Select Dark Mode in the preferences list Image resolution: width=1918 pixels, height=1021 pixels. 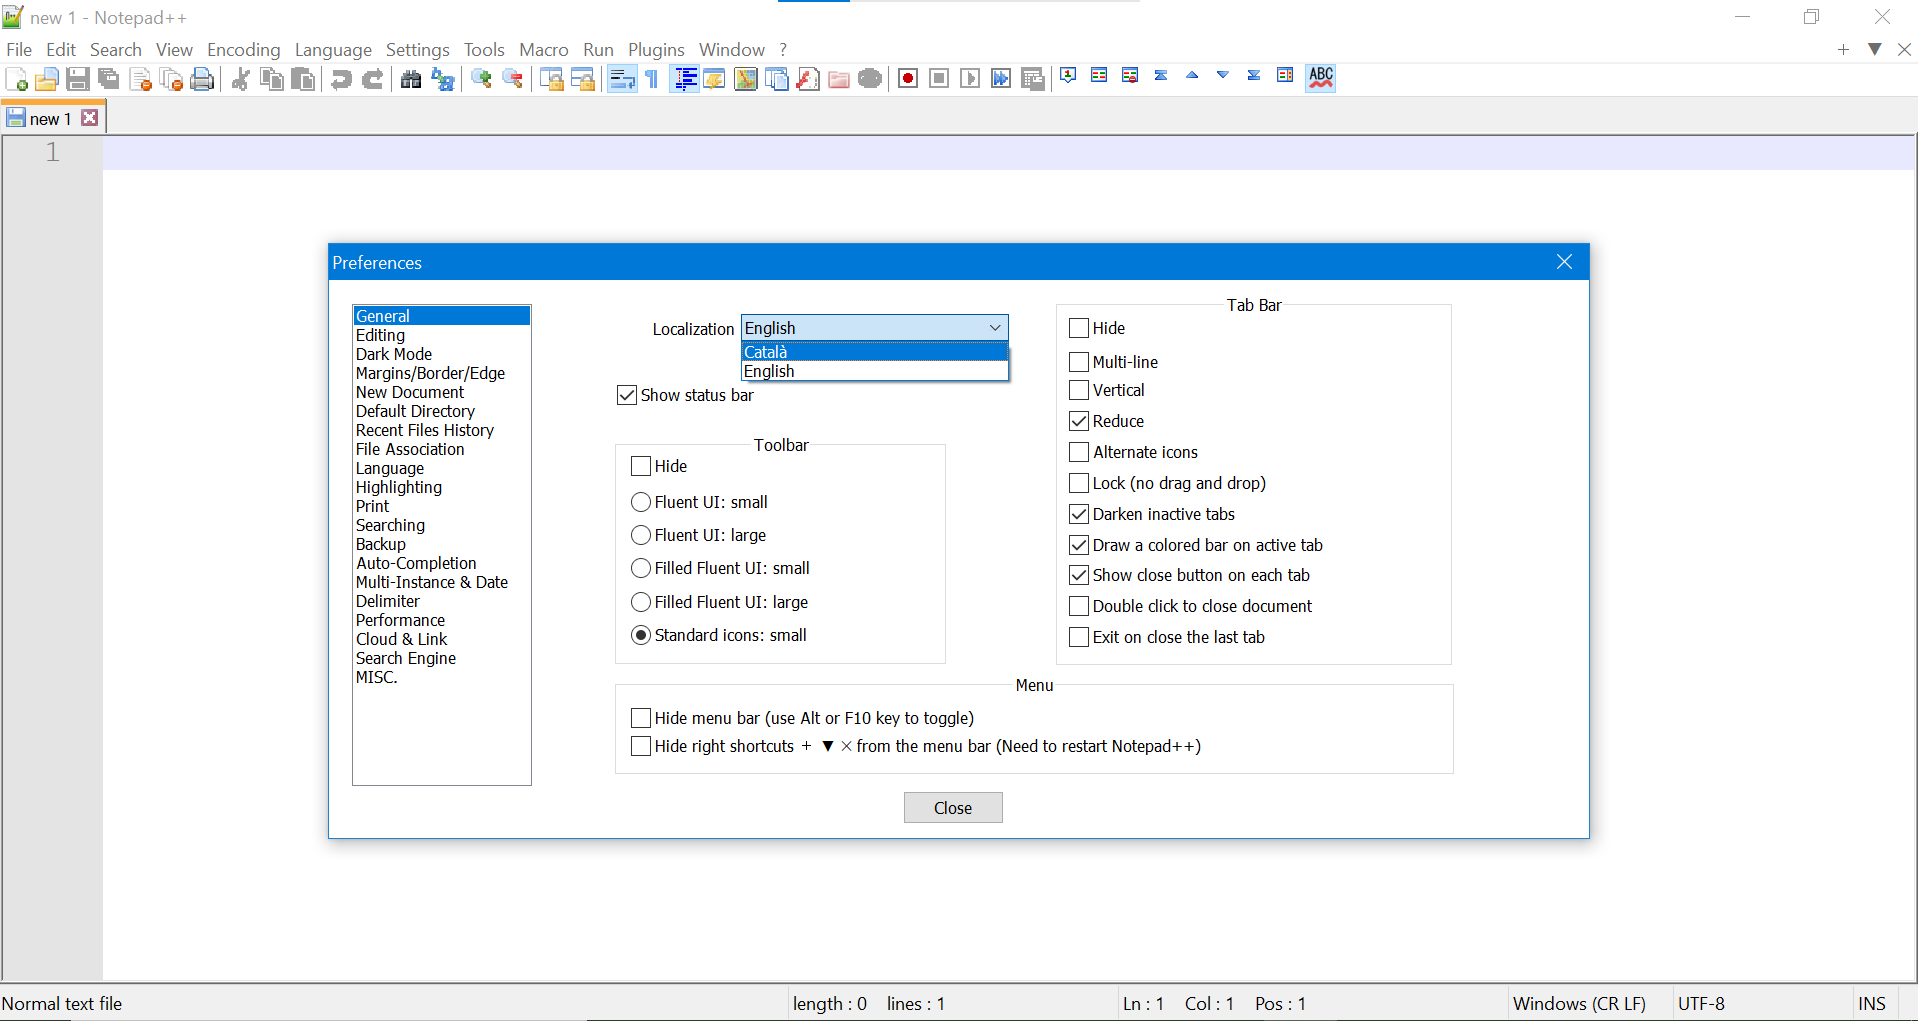coord(394,354)
